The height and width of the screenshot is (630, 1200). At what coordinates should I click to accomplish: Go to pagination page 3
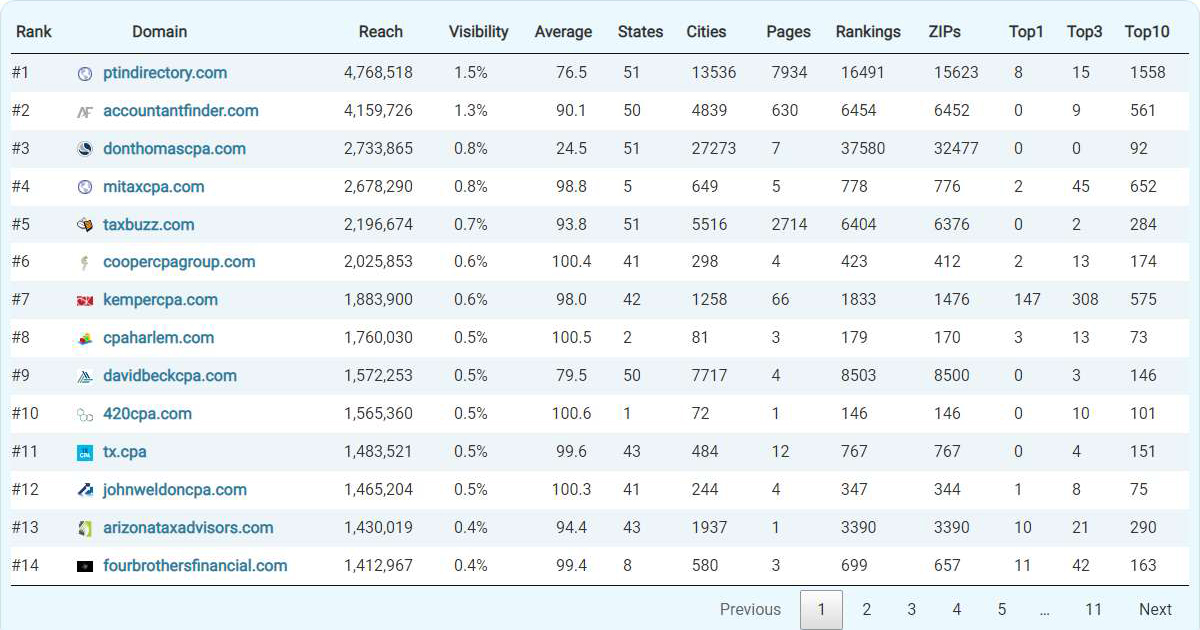pyautogui.click(x=912, y=610)
